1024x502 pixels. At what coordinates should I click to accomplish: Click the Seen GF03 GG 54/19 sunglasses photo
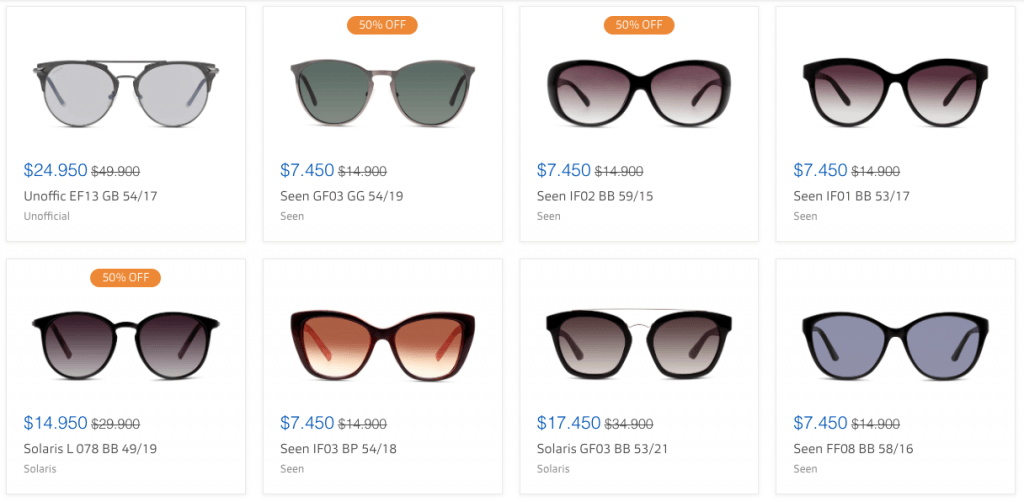pos(382,92)
